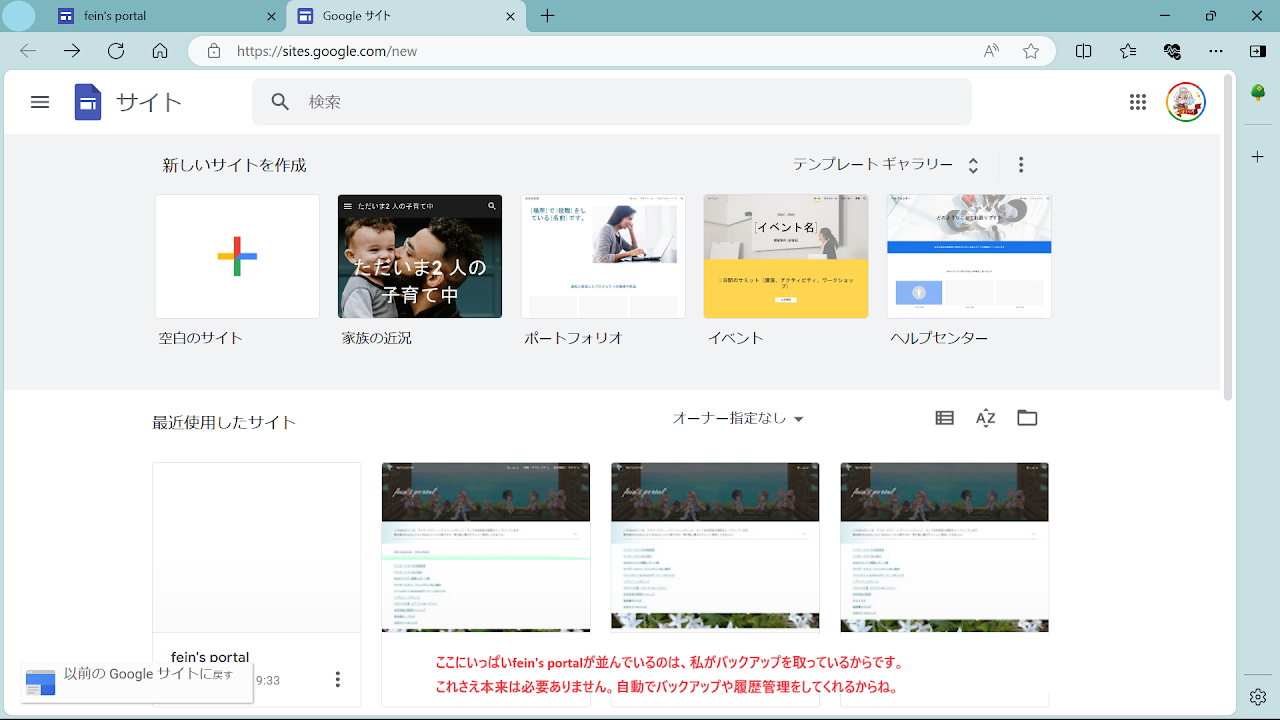
Task: Activate the read aloud icon
Action: click(x=991, y=51)
